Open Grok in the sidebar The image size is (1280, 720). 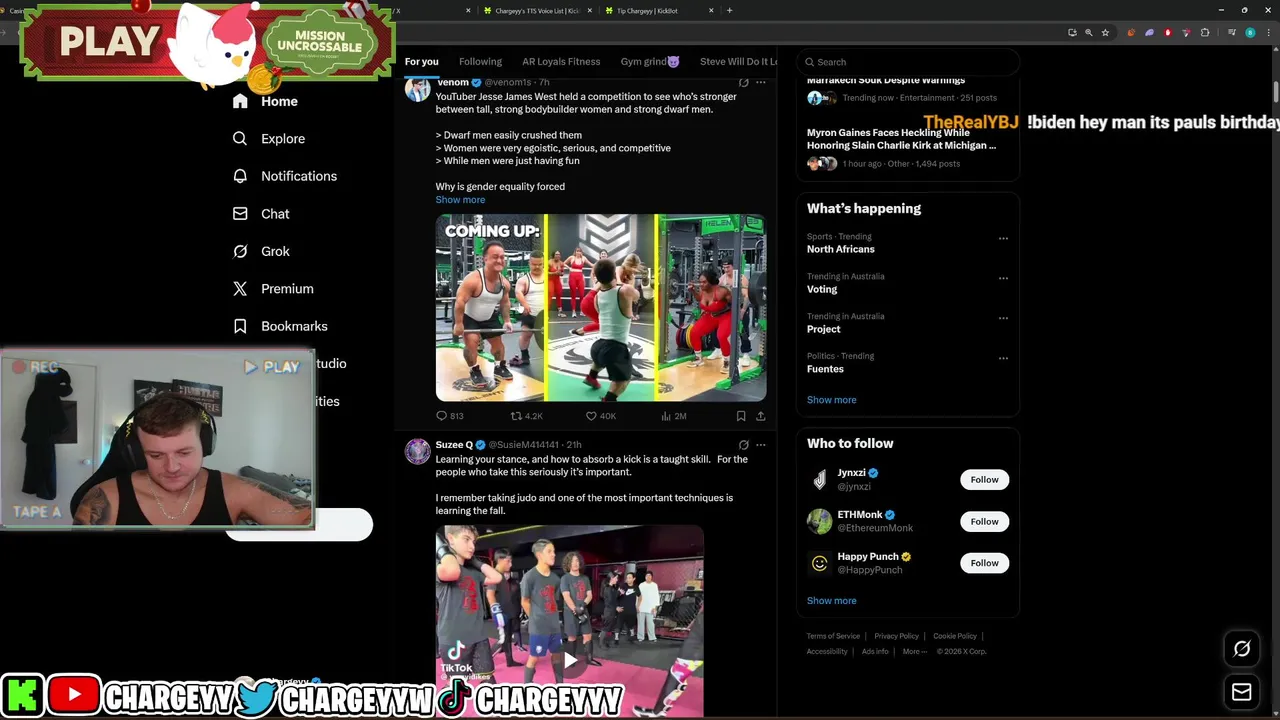click(x=261, y=251)
